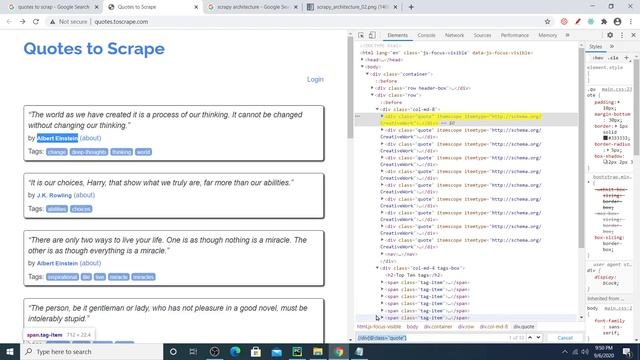This screenshot has width=640, height=360.
Task: Bookmark this page with star icon
Action: [547, 22]
